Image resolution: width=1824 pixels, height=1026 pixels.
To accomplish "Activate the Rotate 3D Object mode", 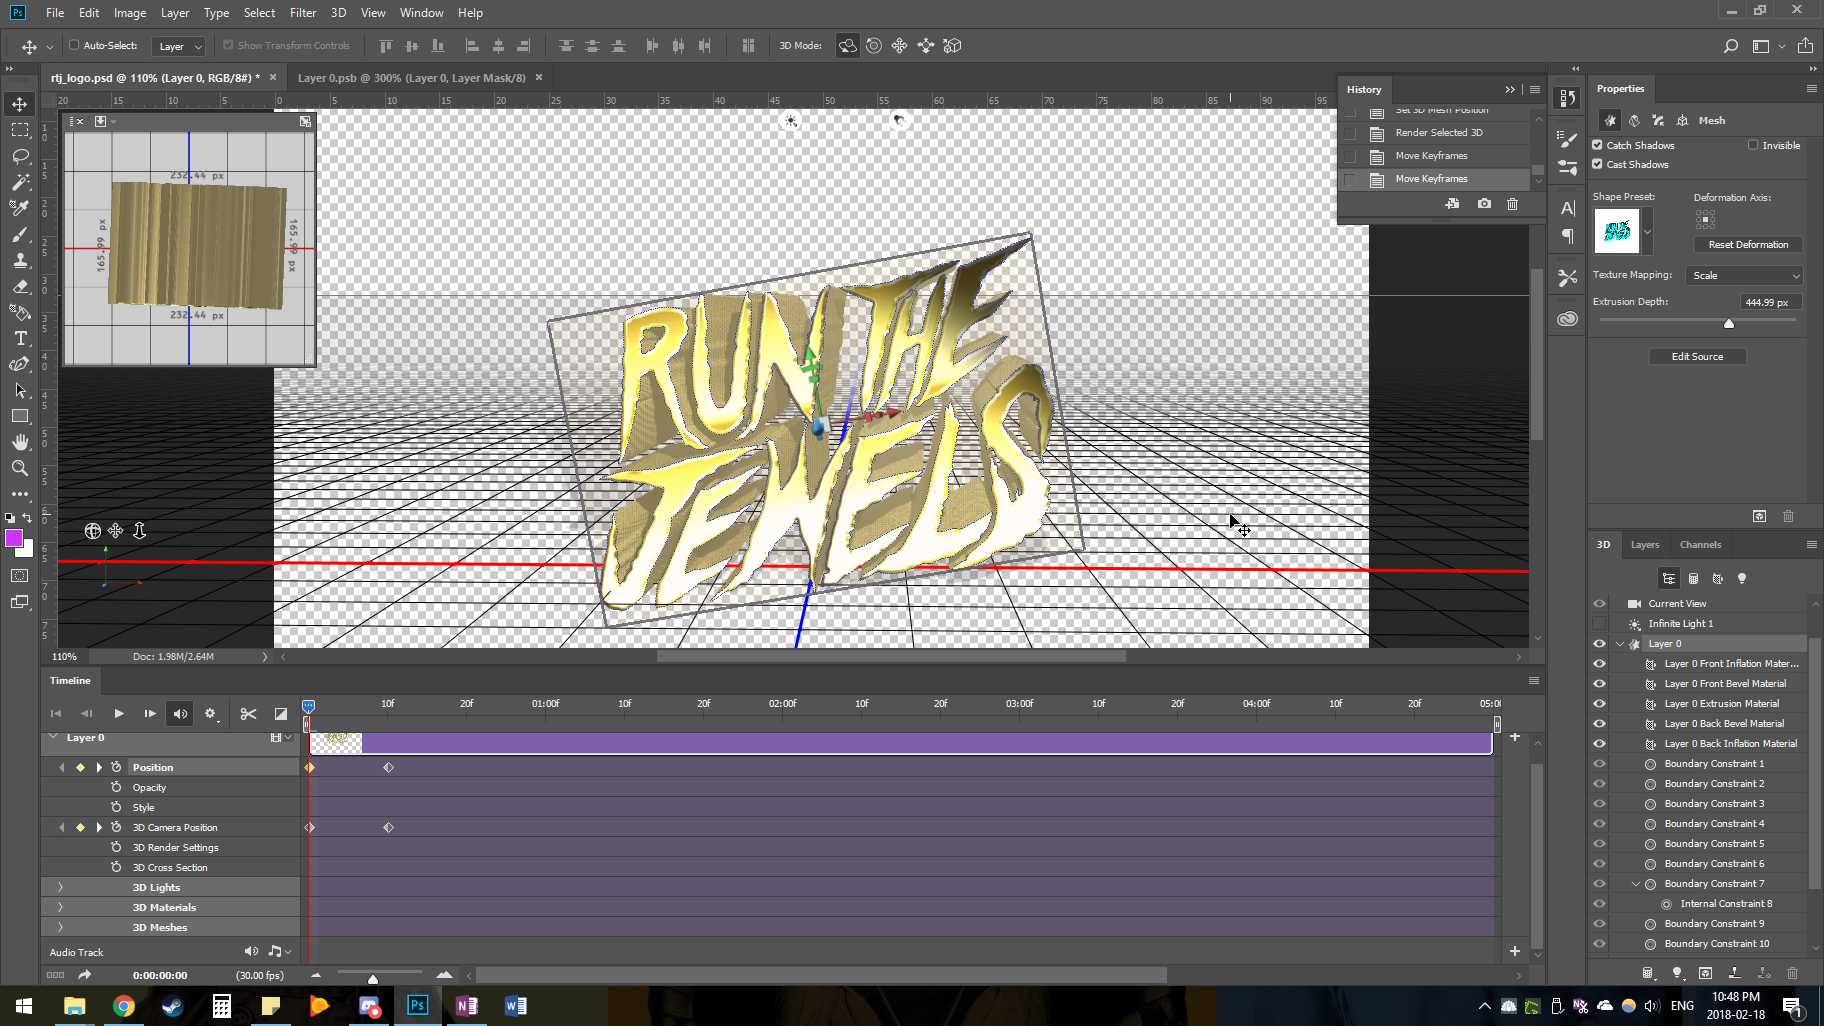I will [x=847, y=45].
